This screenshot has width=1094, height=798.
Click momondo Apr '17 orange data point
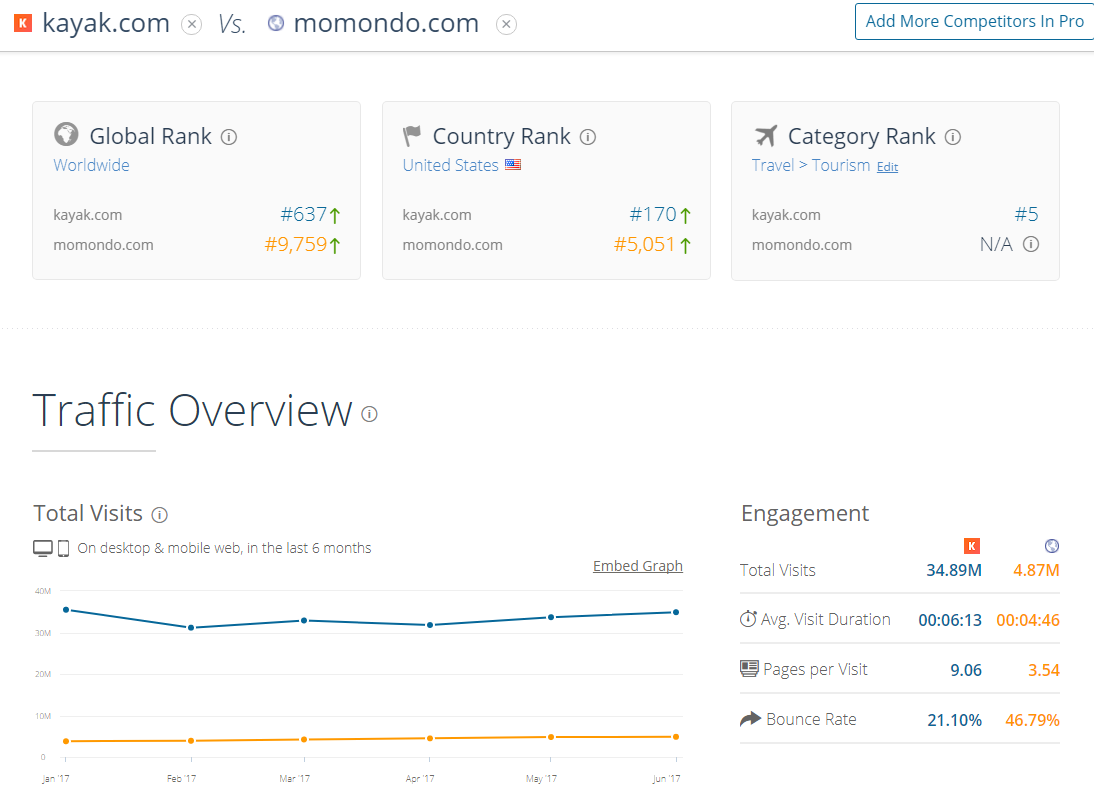[430, 738]
